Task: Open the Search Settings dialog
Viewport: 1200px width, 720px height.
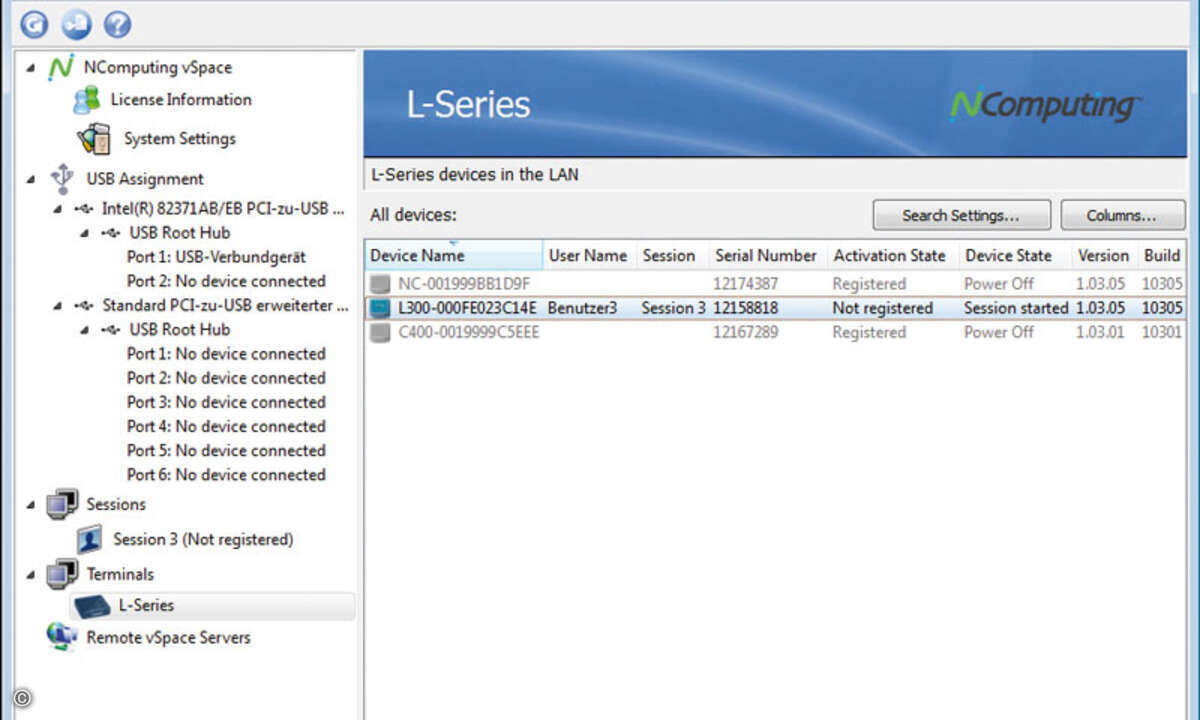Action: [961, 215]
